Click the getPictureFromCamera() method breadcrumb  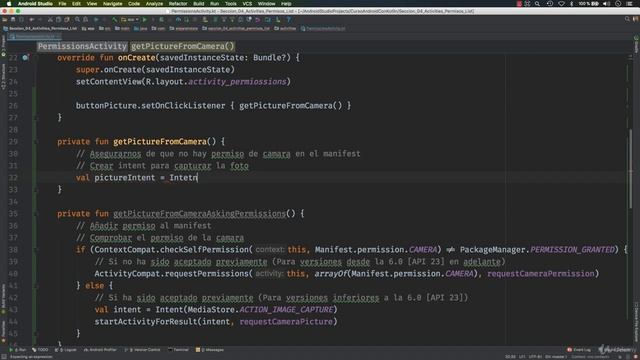(x=182, y=47)
